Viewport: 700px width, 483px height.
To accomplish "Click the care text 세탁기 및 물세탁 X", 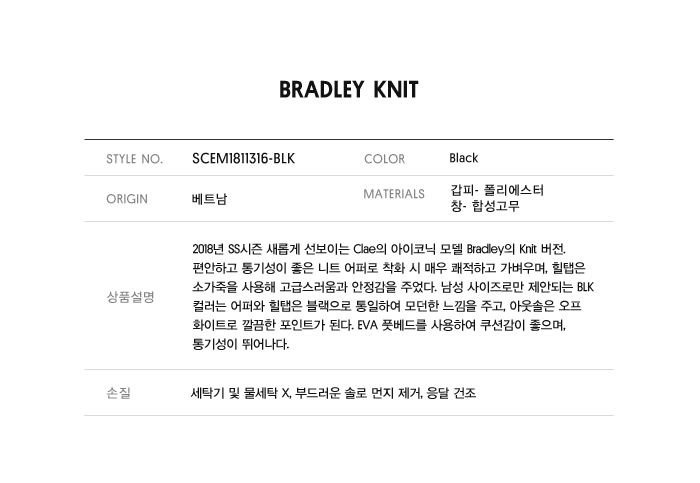I will [239, 393].
